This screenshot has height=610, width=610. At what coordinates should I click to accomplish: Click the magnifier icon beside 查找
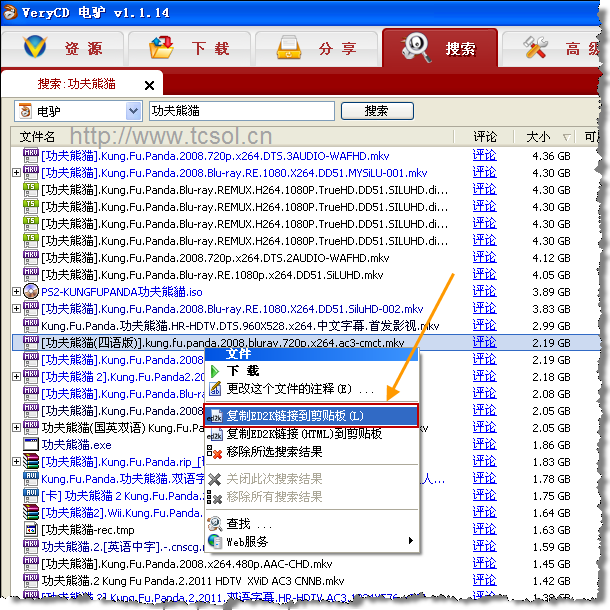(215, 524)
